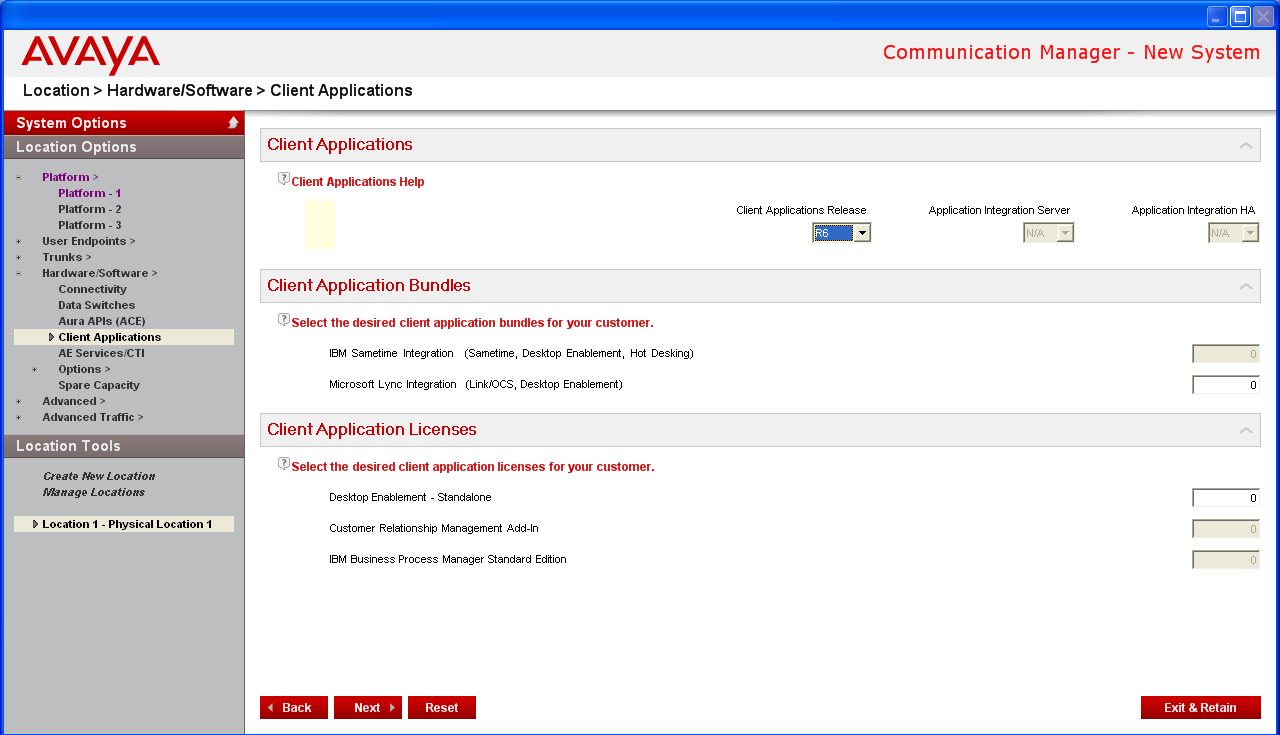This screenshot has height=735, width=1280.
Task: Collapse Client Application Bundles section chevron
Action: pyautogui.click(x=1246, y=287)
